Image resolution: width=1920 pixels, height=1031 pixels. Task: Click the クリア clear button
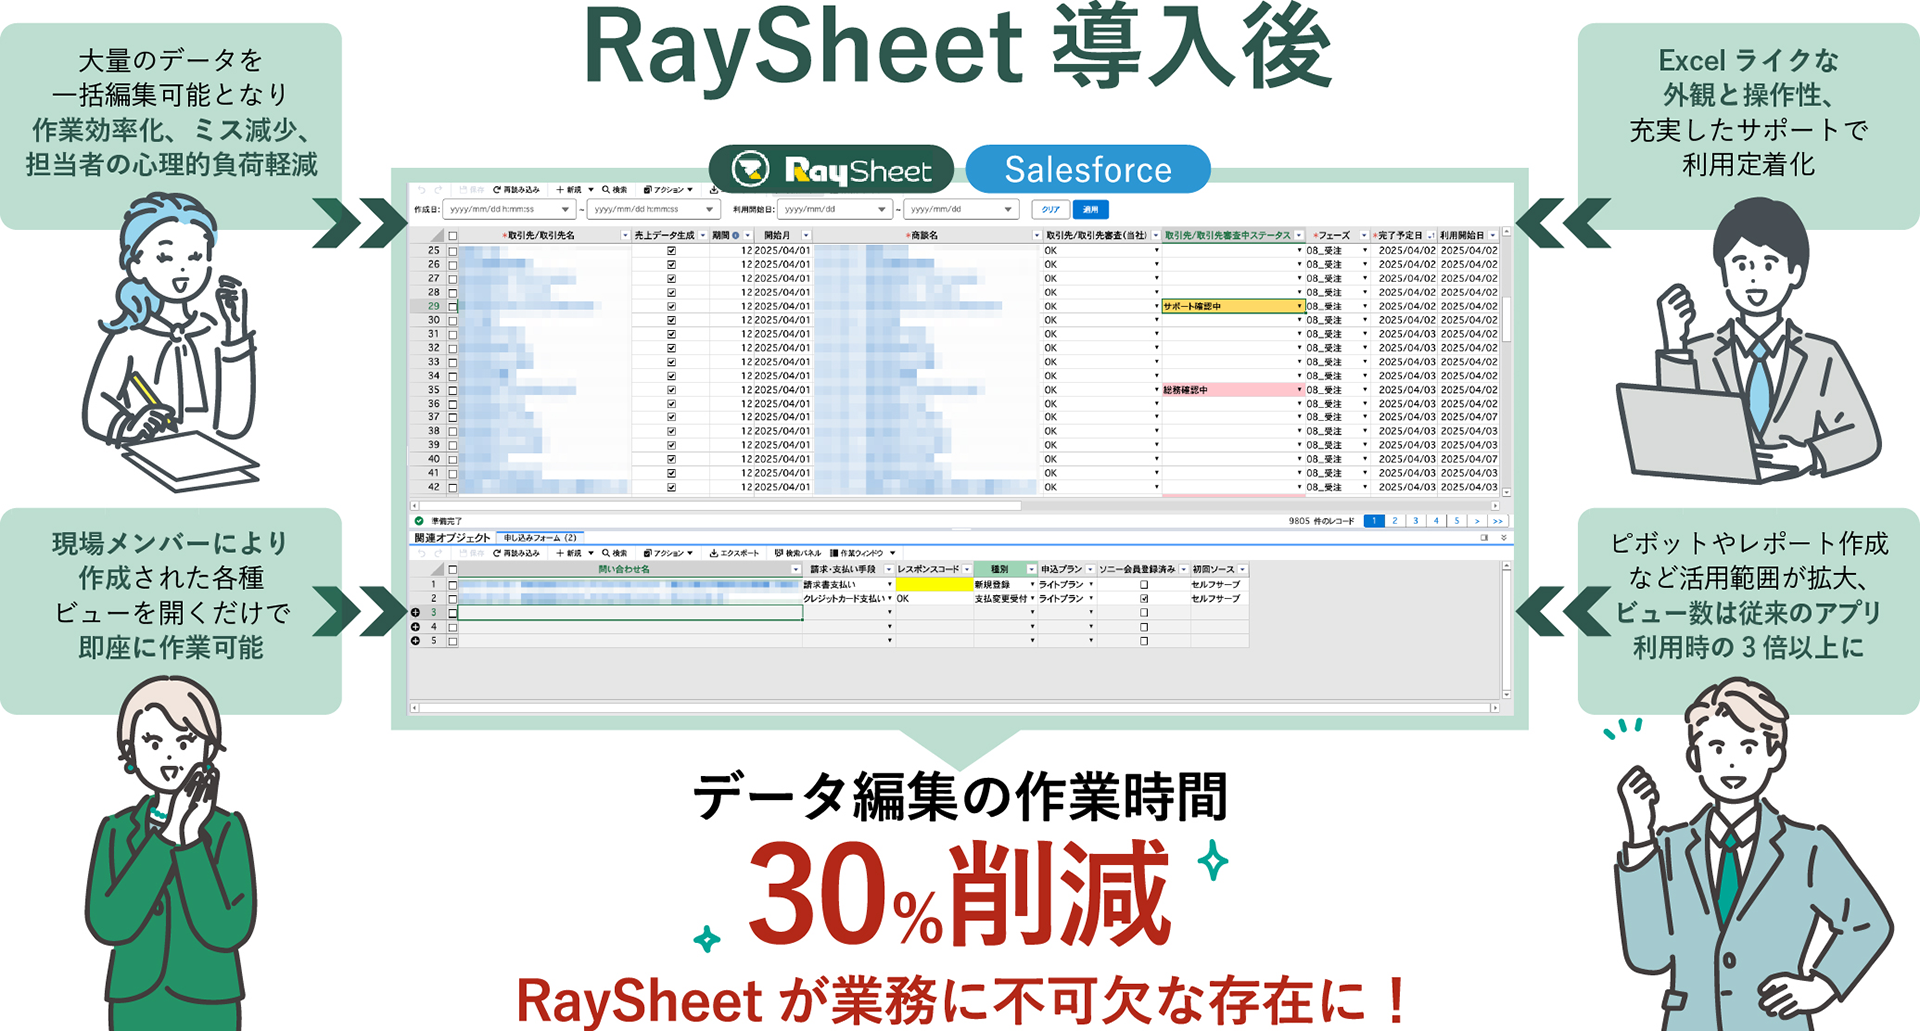click(x=1050, y=210)
